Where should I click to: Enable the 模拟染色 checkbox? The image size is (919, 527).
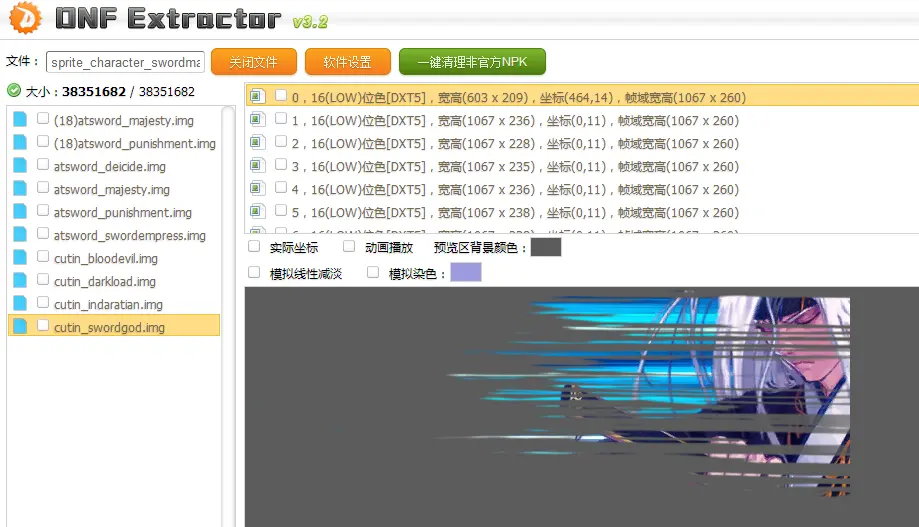(x=373, y=272)
